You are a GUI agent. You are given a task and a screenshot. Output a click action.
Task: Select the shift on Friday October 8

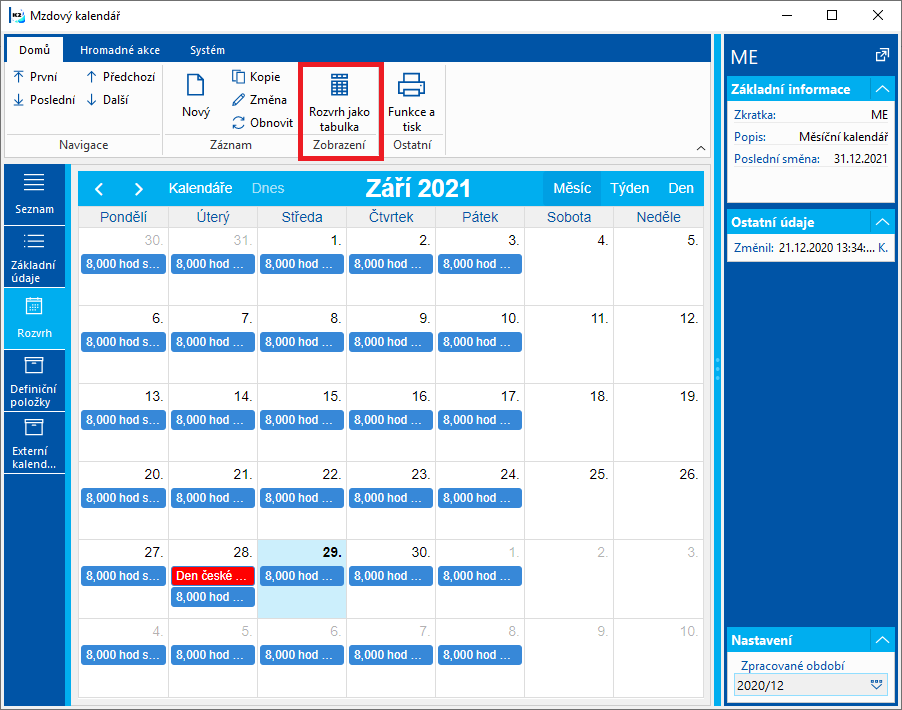pos(480,655)
